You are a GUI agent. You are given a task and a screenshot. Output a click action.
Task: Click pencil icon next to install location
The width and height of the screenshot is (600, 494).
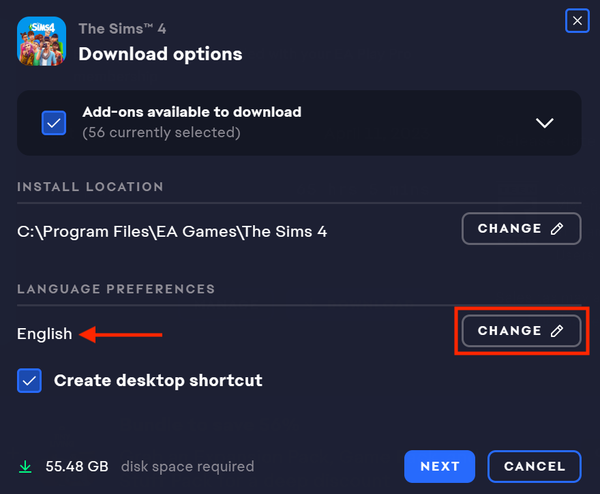click(x=558, y=228)
